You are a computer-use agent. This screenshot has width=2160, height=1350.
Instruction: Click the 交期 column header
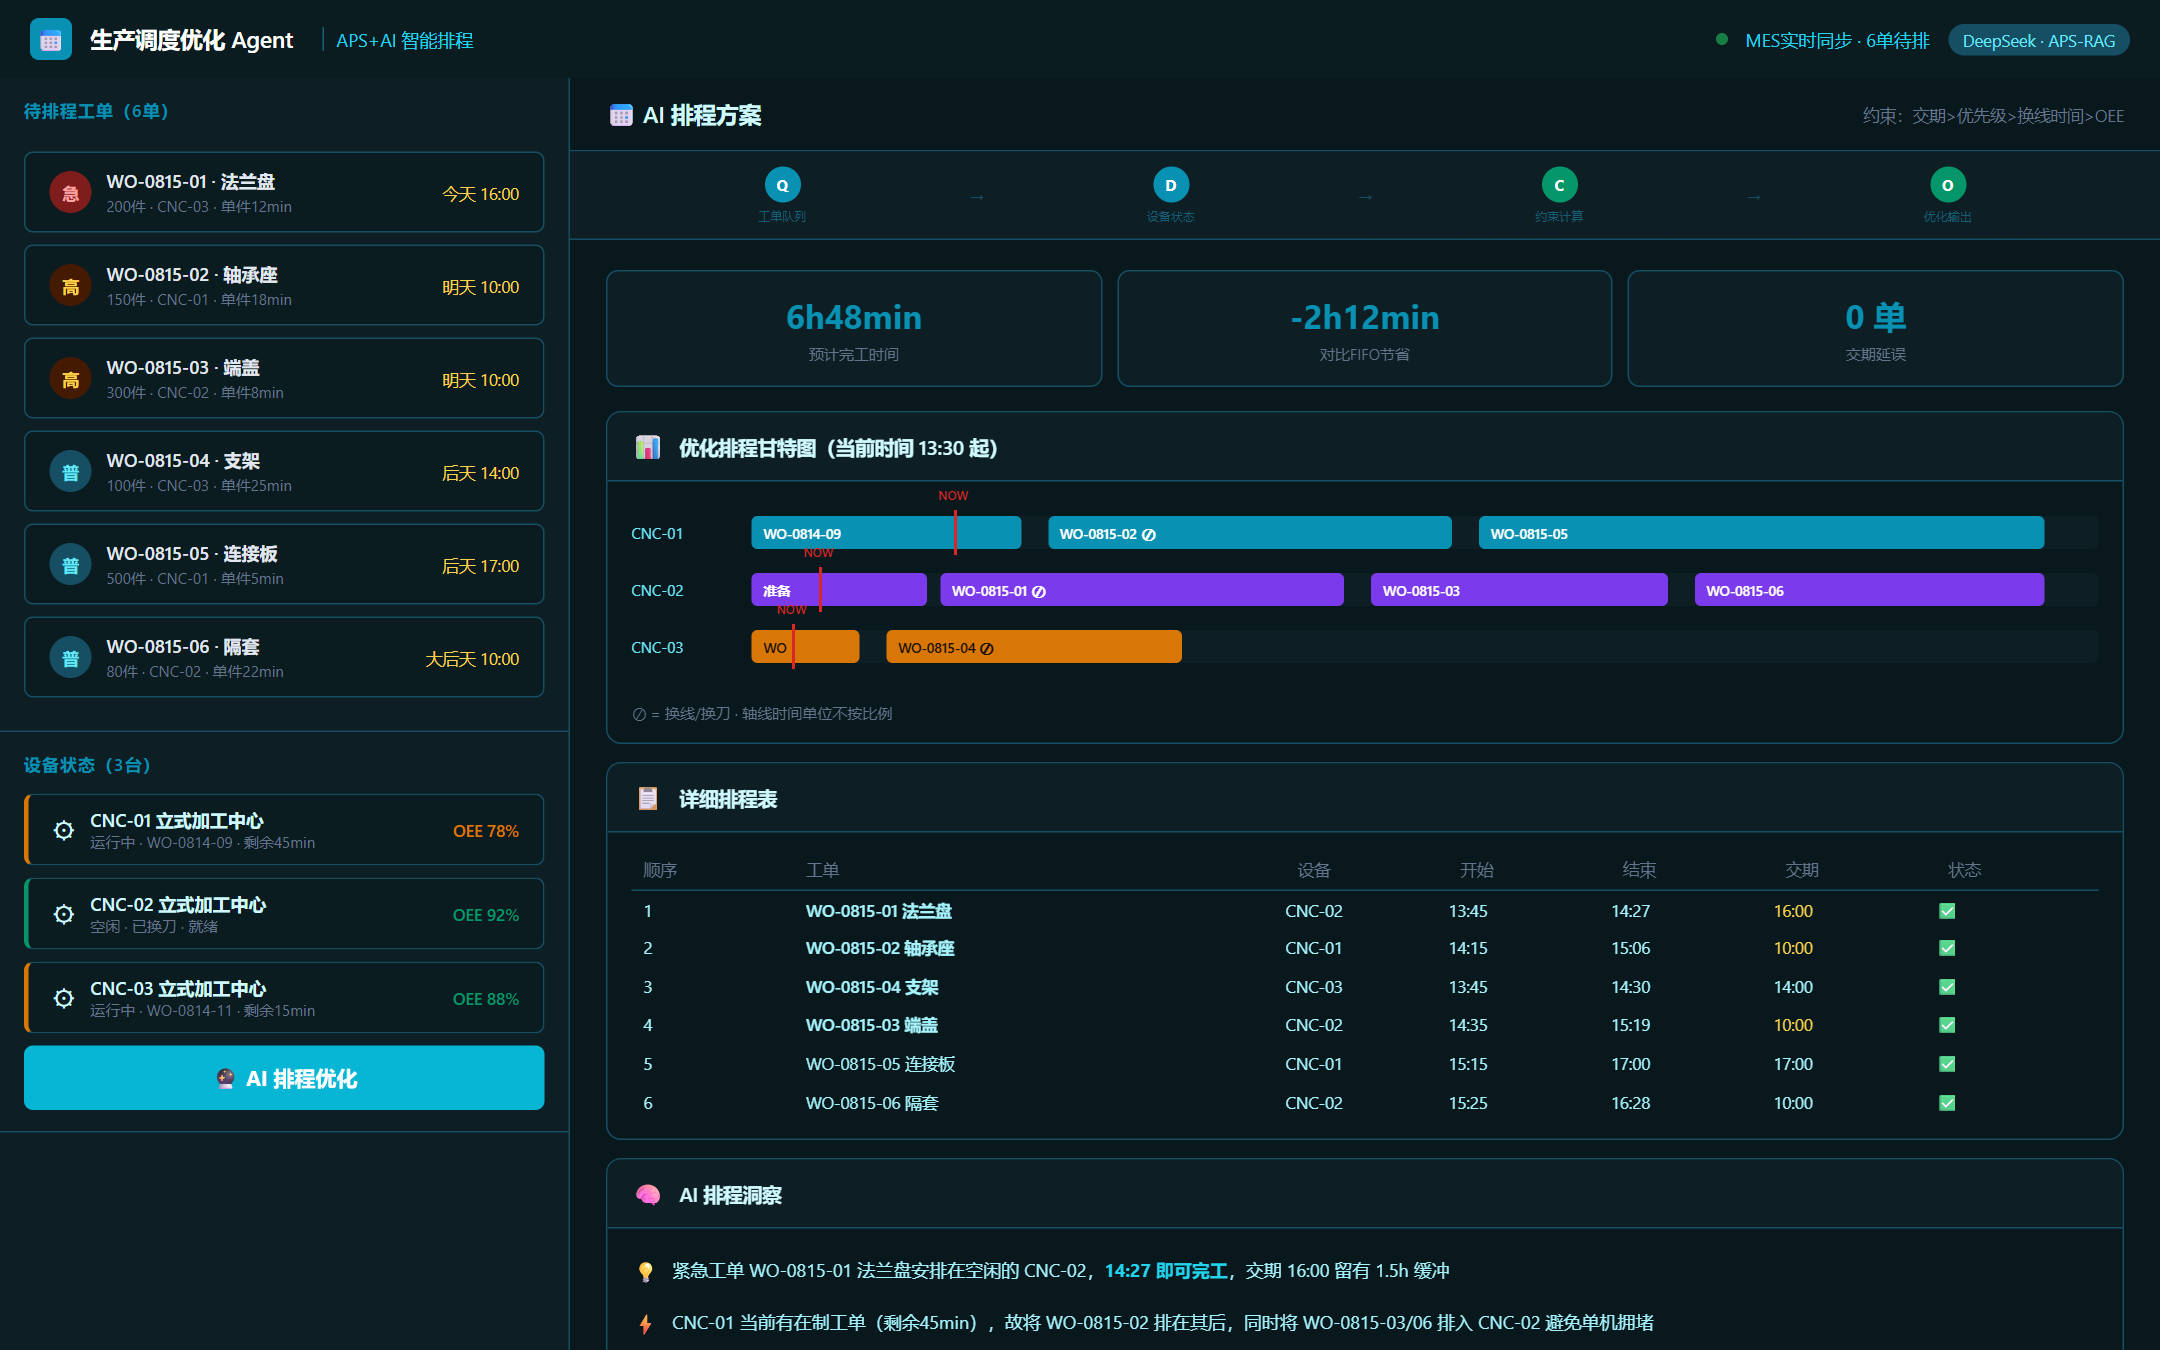[x=1801, y=870]
